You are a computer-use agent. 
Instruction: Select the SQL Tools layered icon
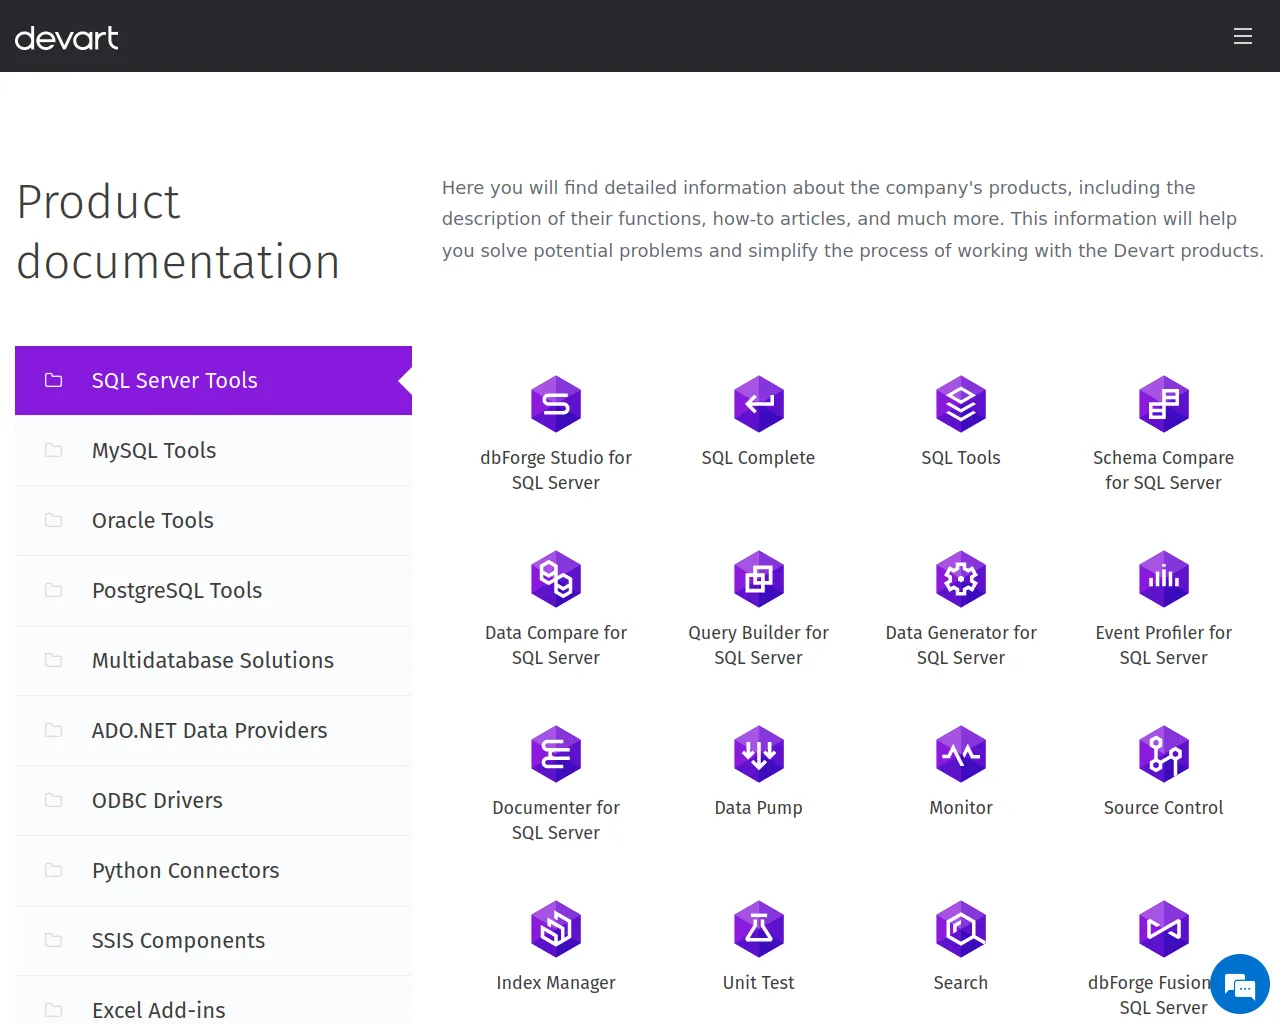(961, 404)
